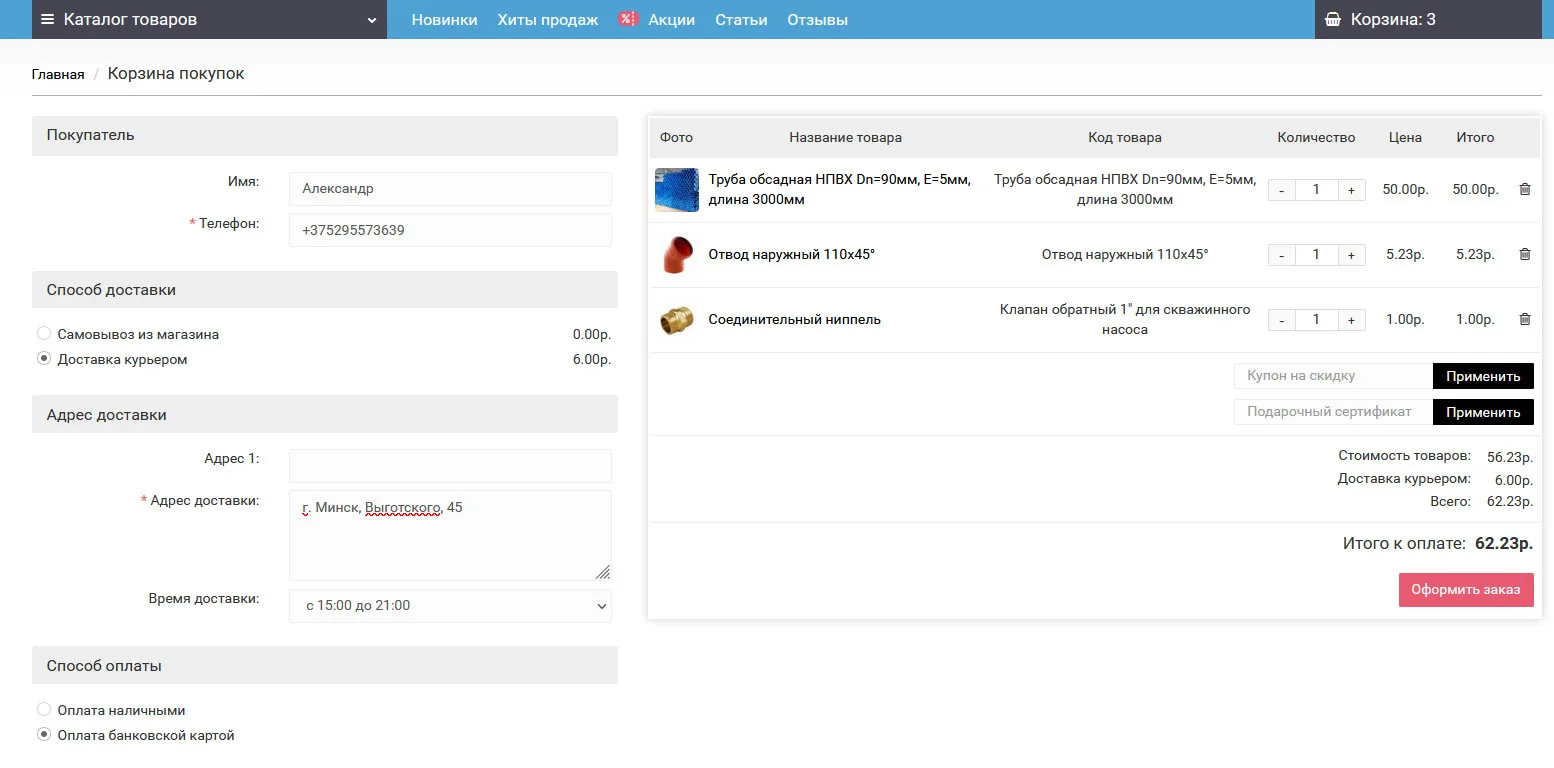The image size is (1554, 768).
Task: Click the red elbow fitting thumbnail
Action: coord(677,255)
